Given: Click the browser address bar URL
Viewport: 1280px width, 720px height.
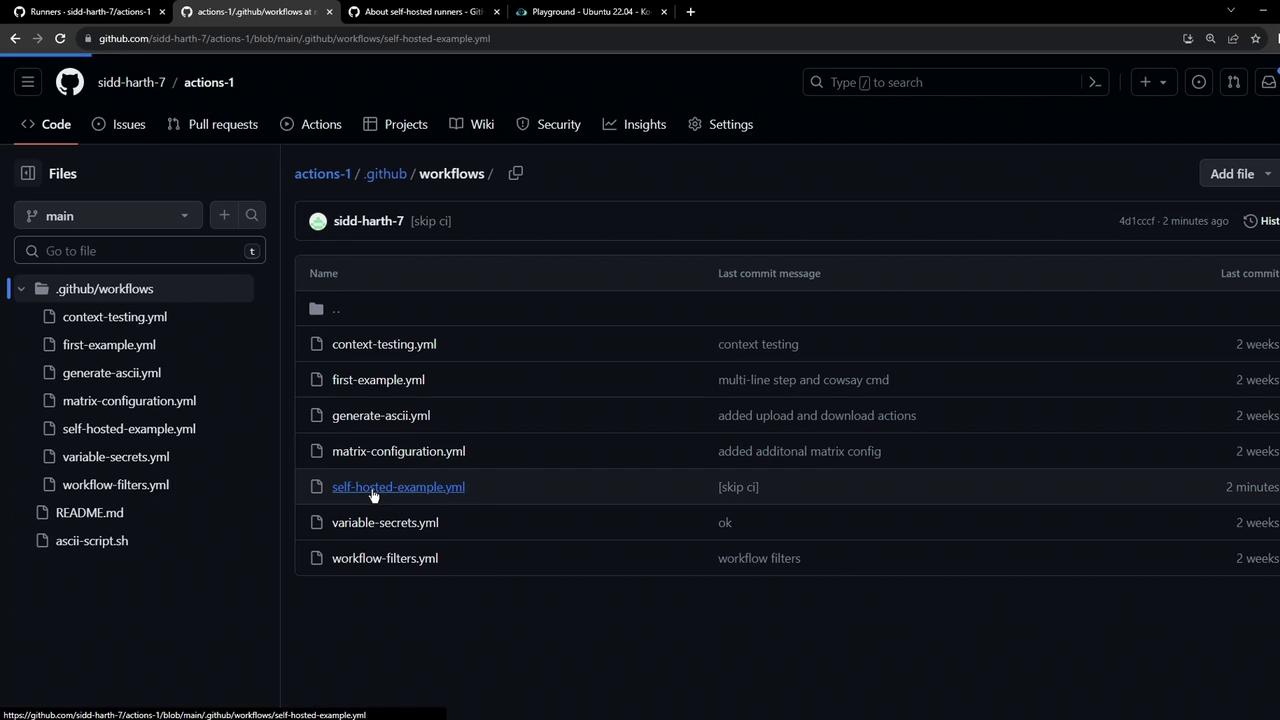Looking at the screenshot, I should (294, 38).
